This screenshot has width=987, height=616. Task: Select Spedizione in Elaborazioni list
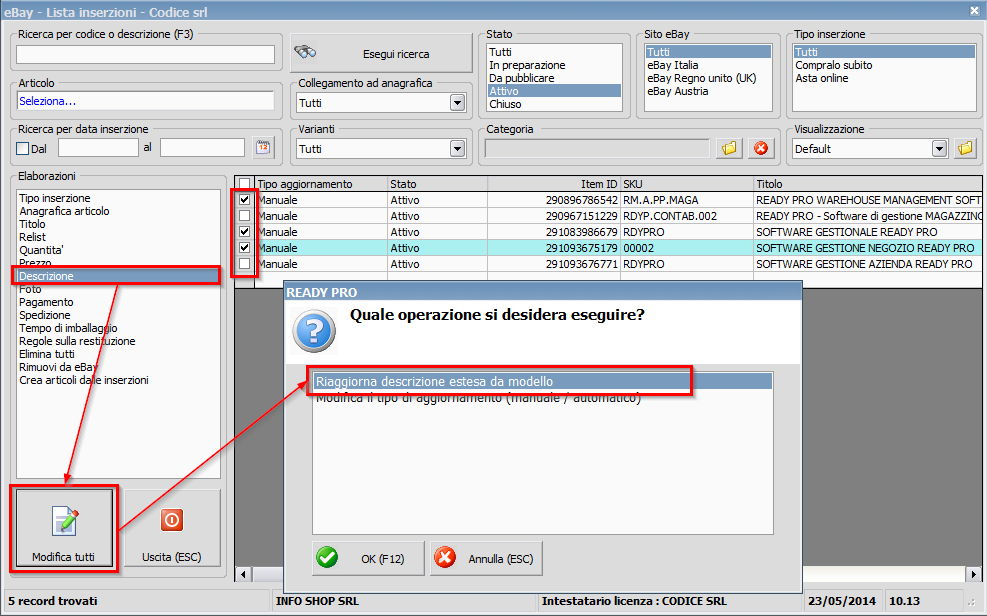point(118,315)
